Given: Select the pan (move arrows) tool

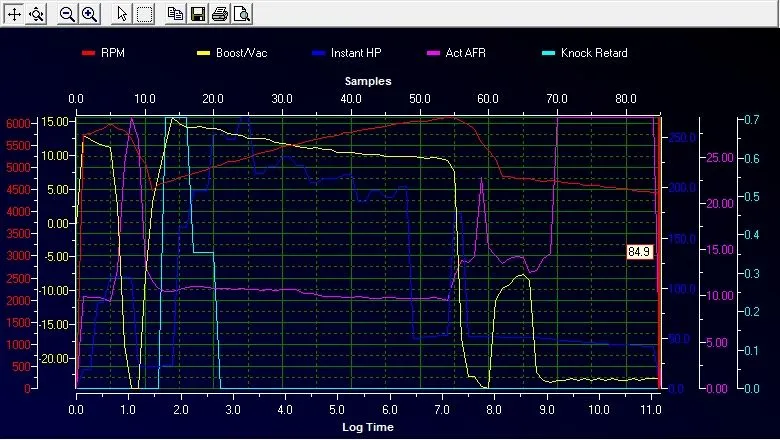Looking at the screenshot, I should coord(14,14).
